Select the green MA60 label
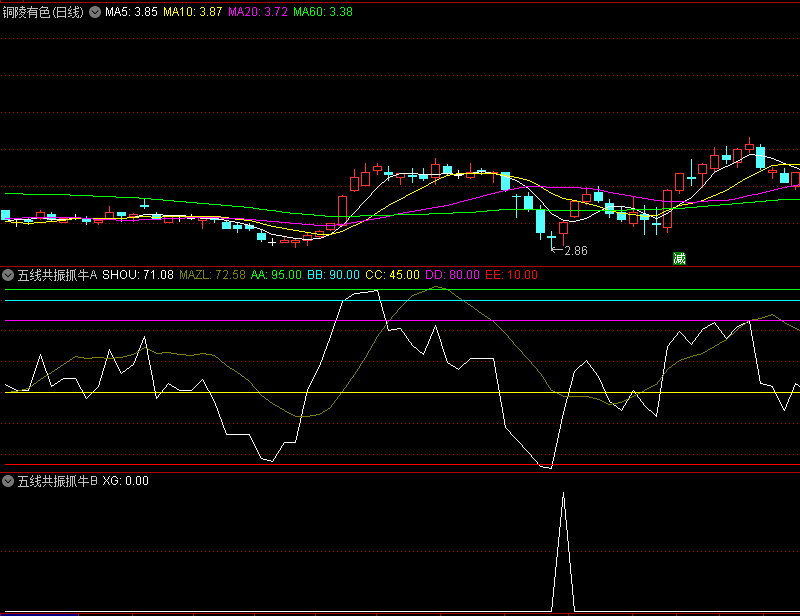The width and height of the screenshot is (800, 616). coord(321,13)
